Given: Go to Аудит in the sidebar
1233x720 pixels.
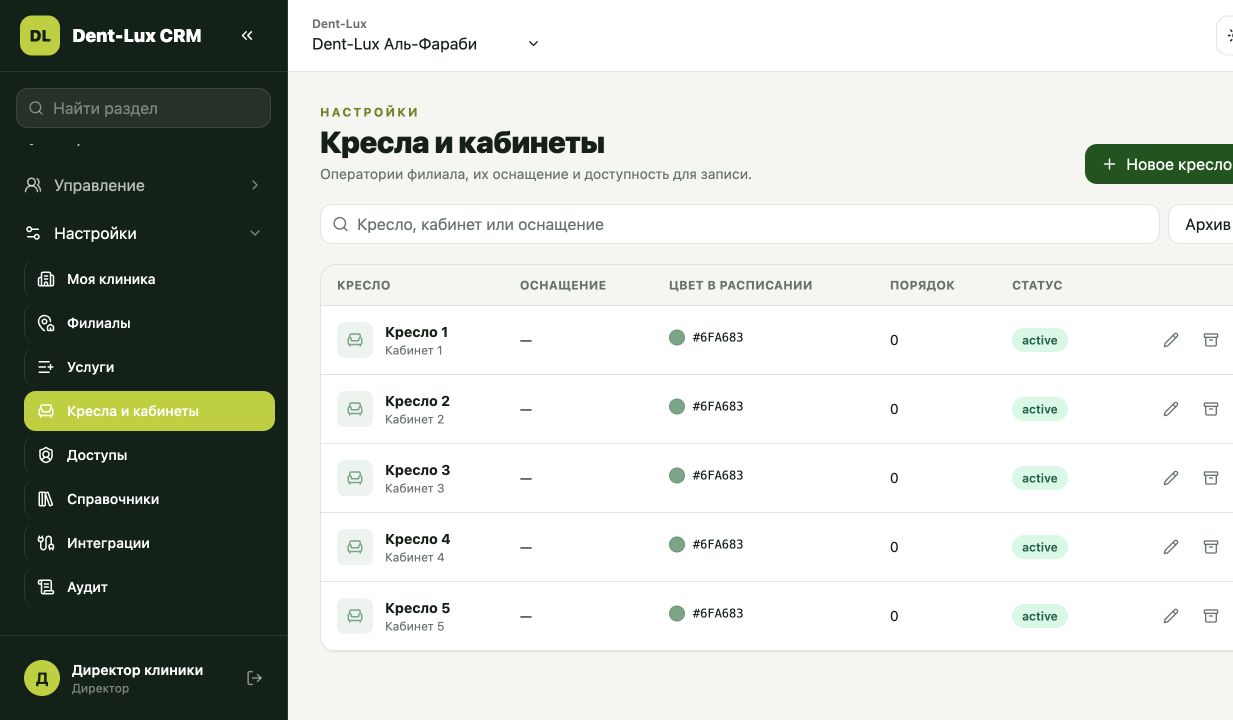Looking at the screenshot, I should (149, 587).
